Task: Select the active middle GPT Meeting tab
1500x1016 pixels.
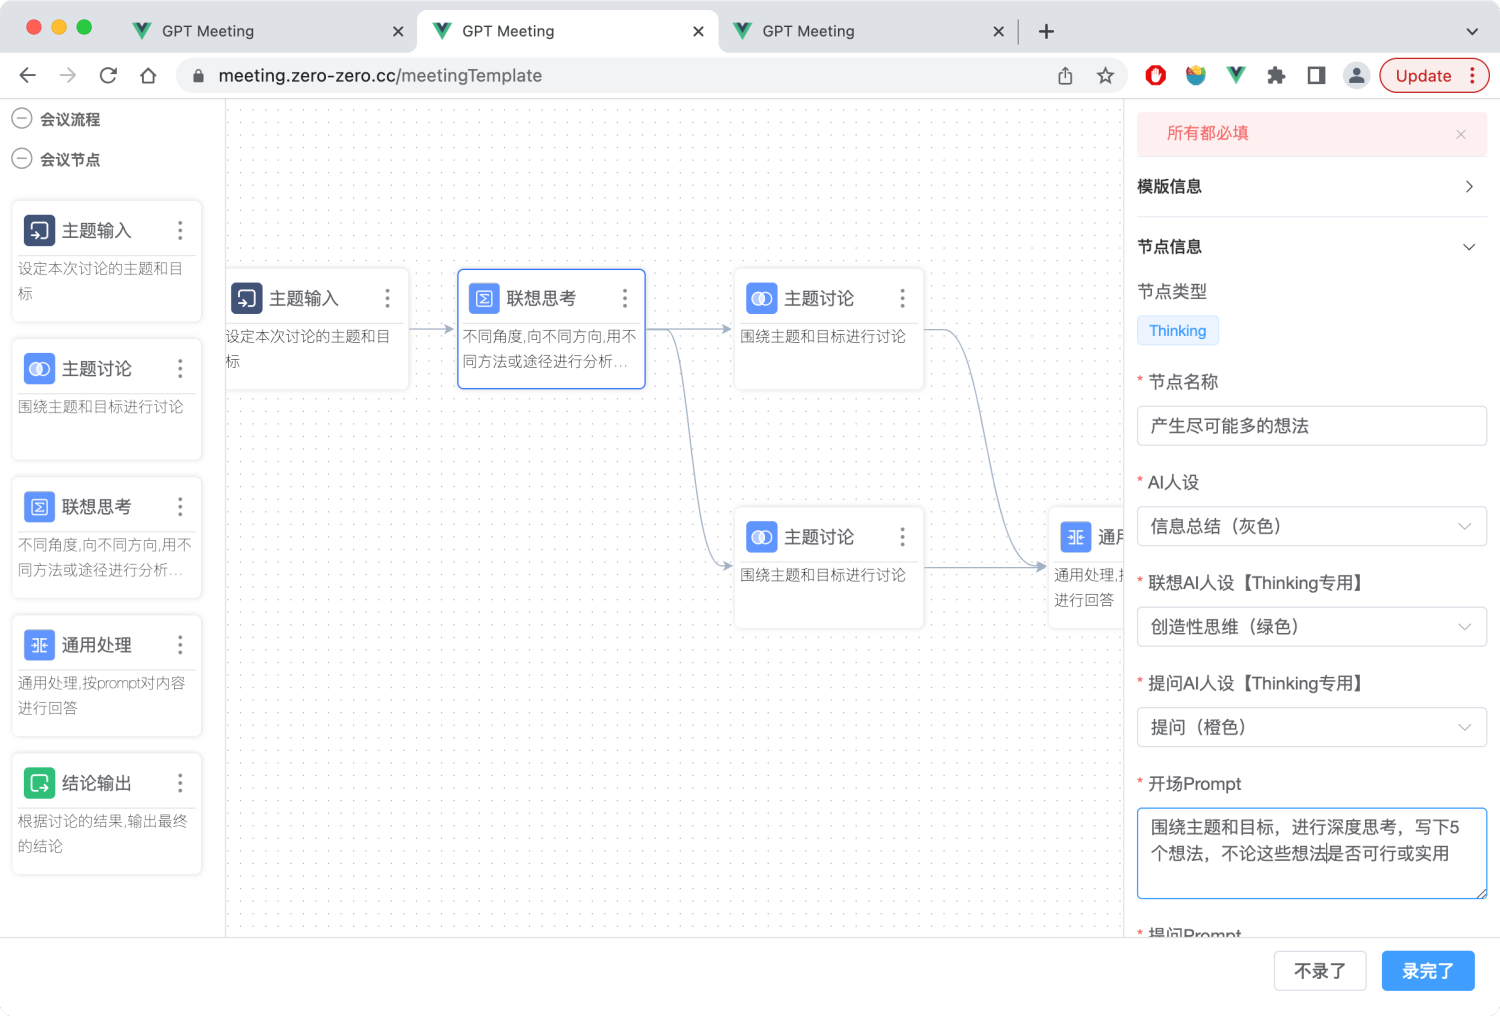Action: pyautogui.click(x=565, y=31)
